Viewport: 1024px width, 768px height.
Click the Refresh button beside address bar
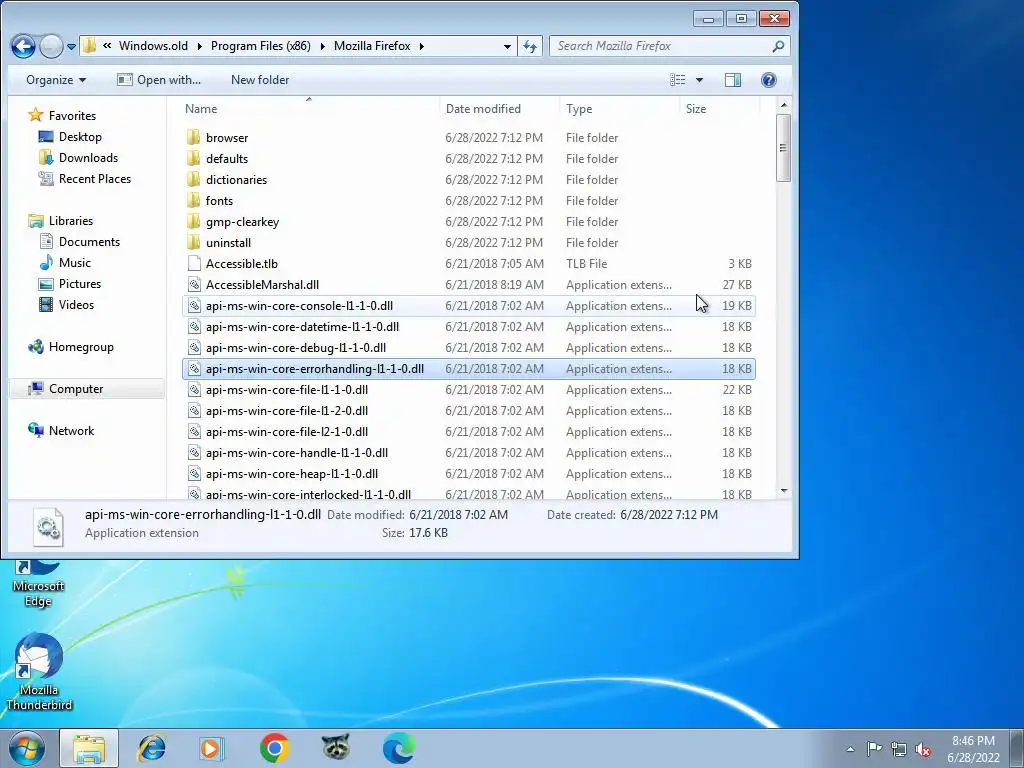pyautogui.click(x=530, y=46)
